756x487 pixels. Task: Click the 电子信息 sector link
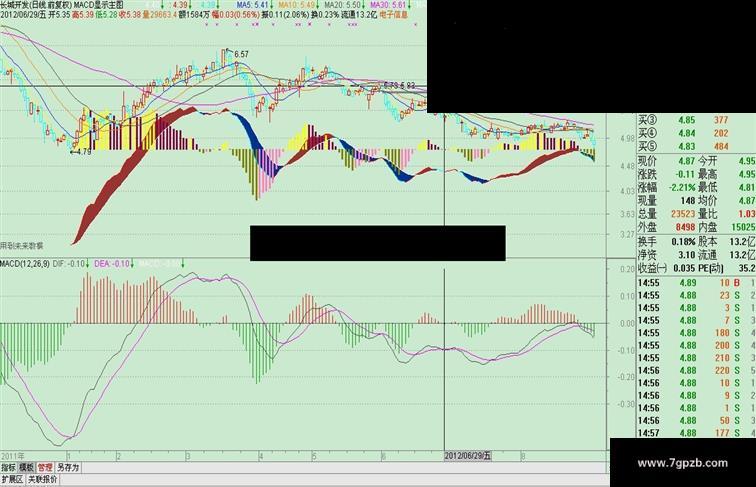[393, 15]
